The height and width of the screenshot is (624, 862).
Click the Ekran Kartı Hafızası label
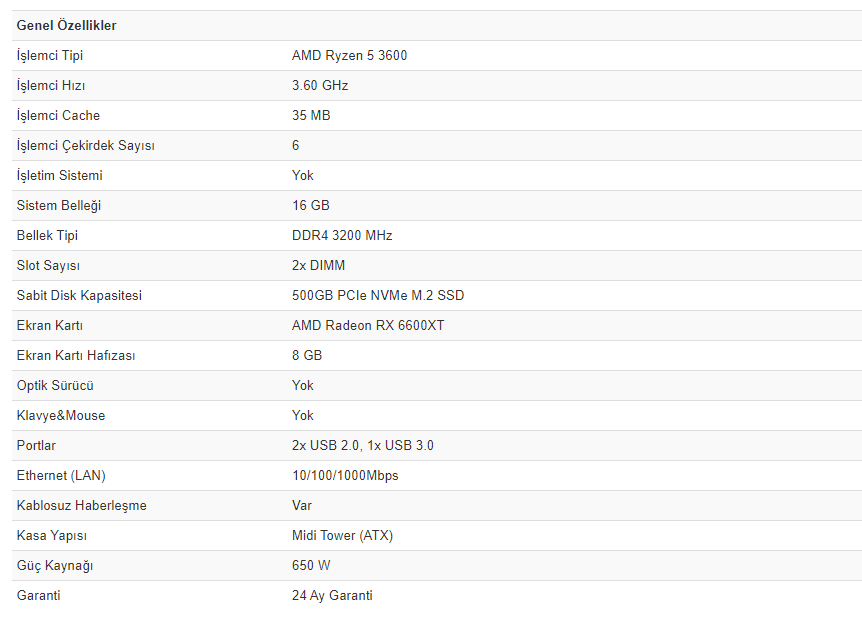tap(76, 355)
